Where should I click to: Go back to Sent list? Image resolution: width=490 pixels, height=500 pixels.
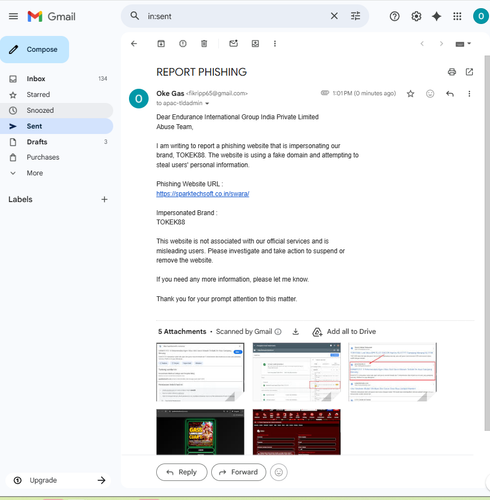coord(134,44)
